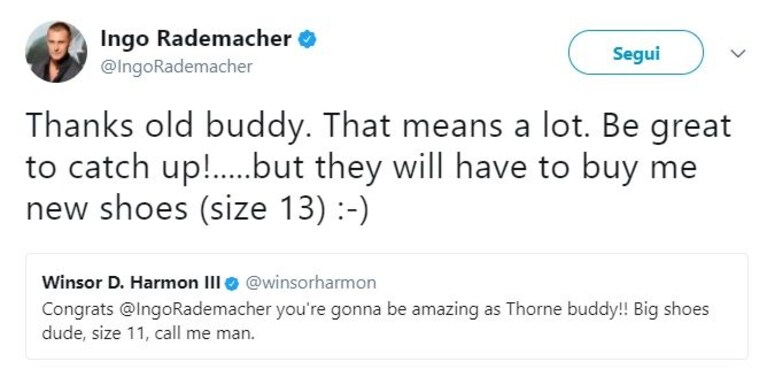Click the @IngoRademacher handle under the name
This screenshot has width=767, height=369.
[x=177, y=66]
